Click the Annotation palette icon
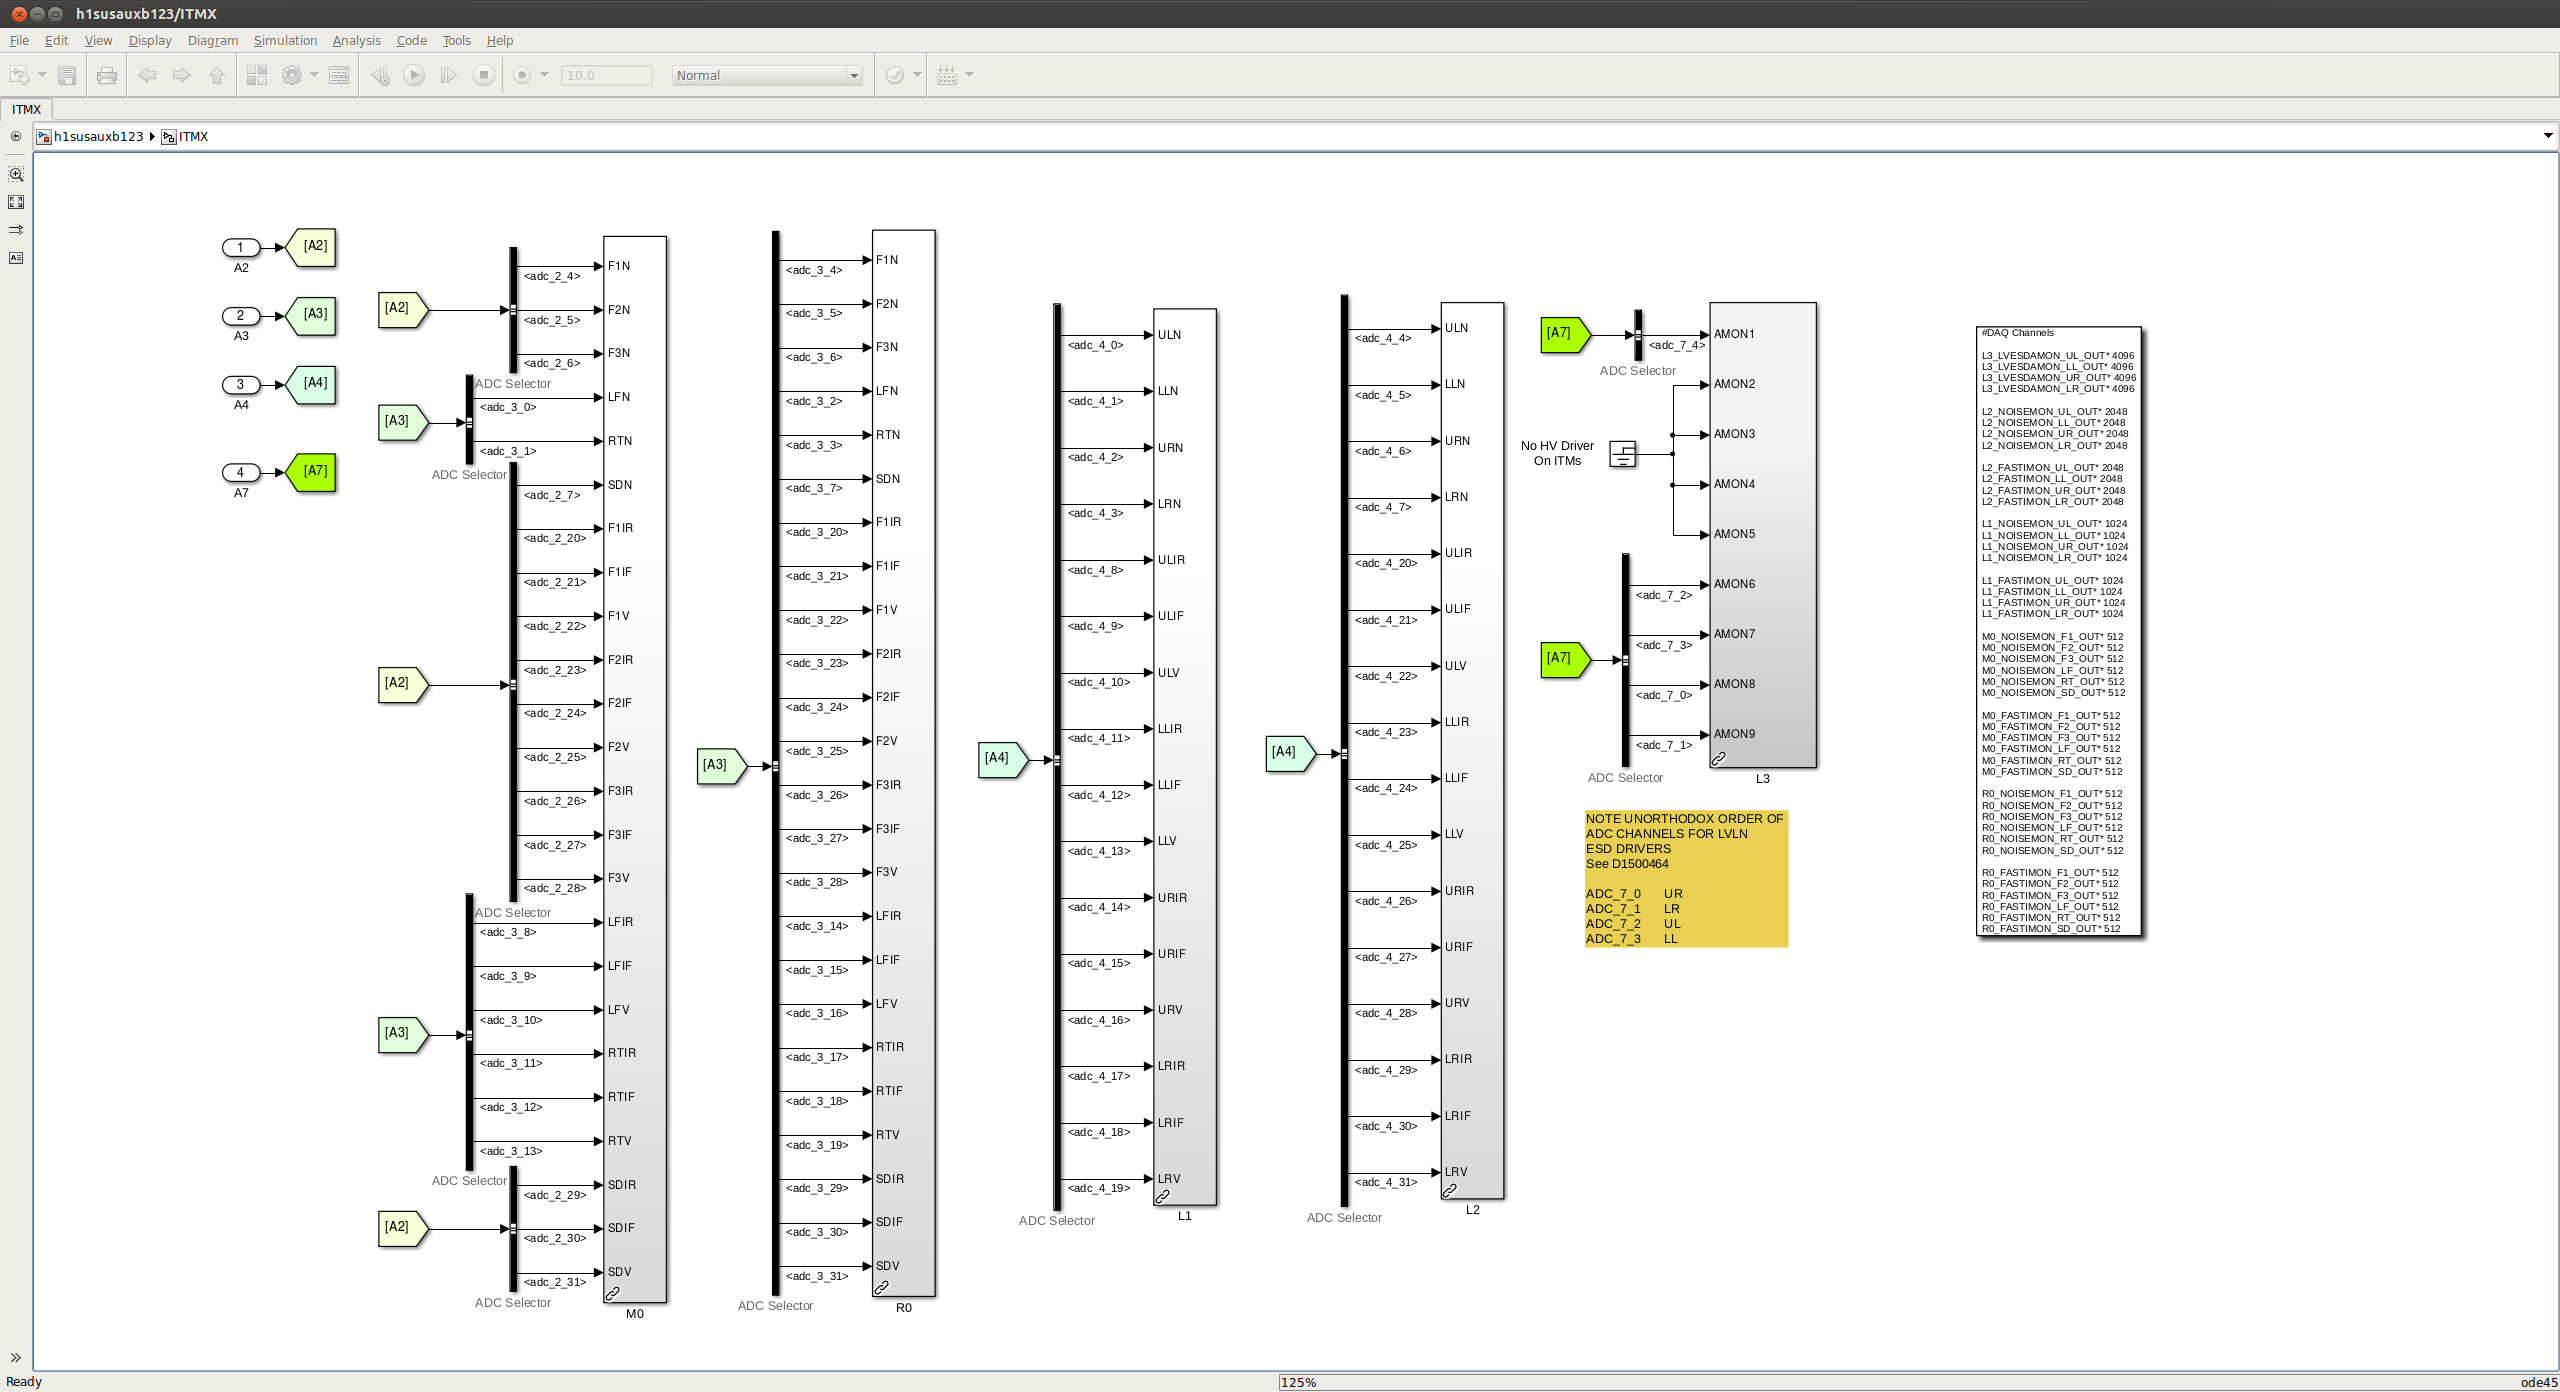The height and width of the screenshot is (1392, 2560). 16,258
